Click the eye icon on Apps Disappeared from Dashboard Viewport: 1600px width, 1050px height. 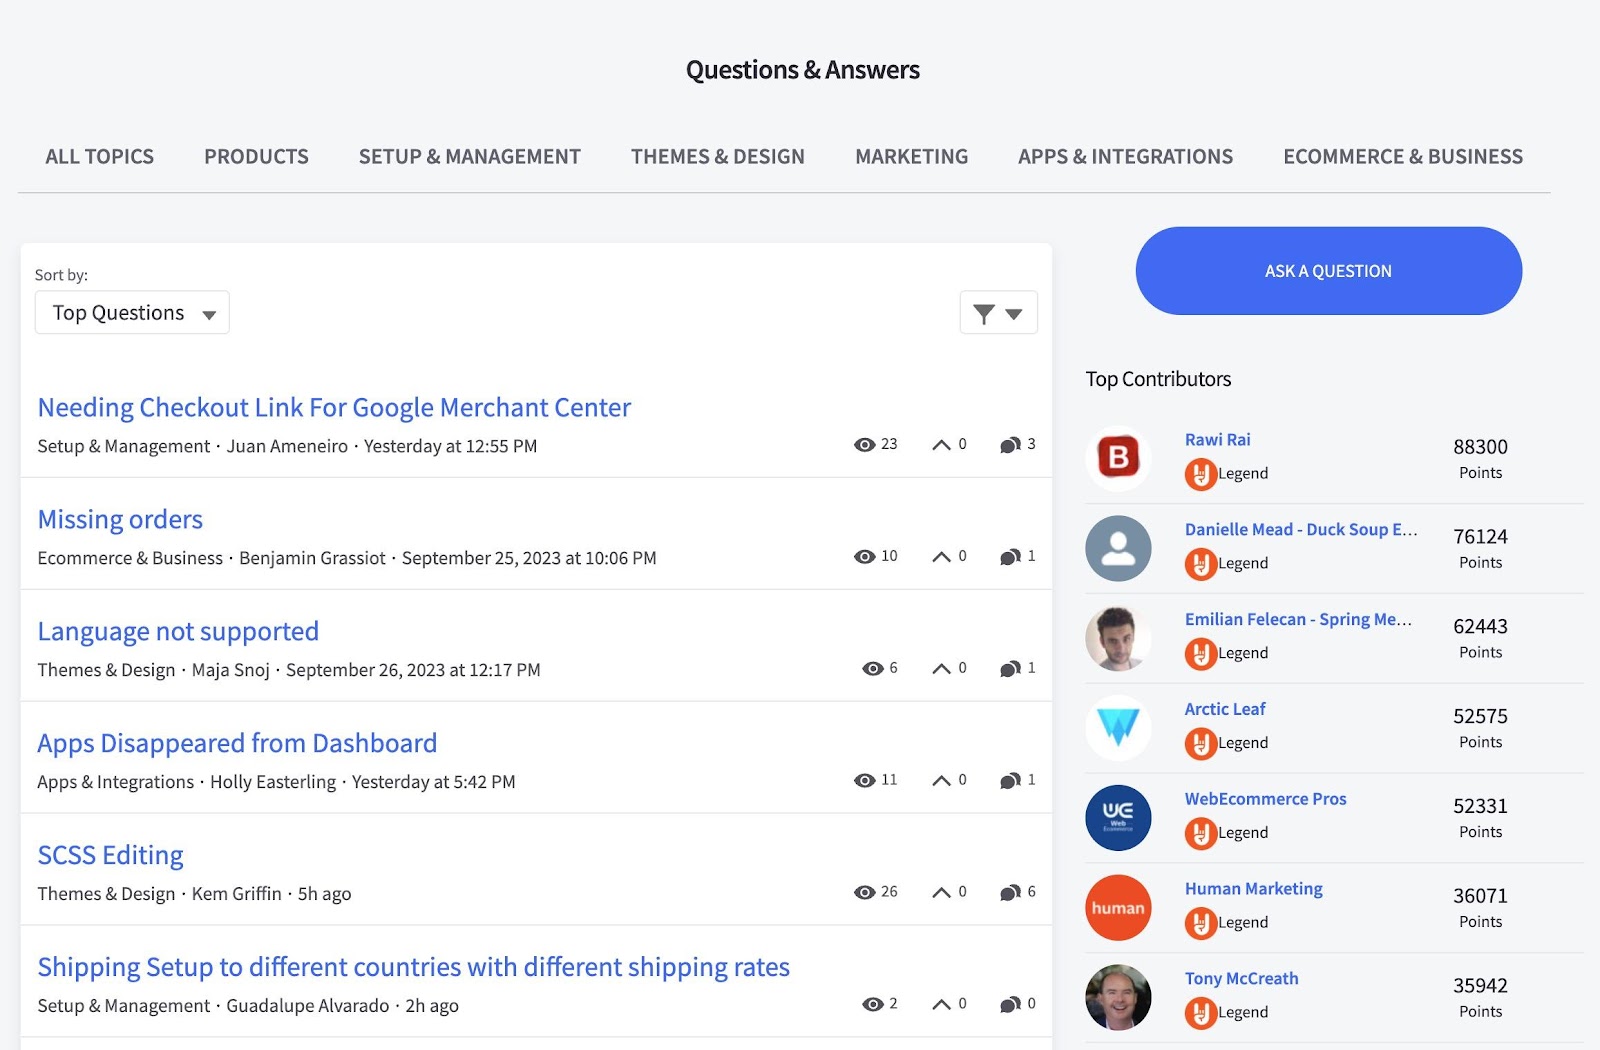[866, 780]
